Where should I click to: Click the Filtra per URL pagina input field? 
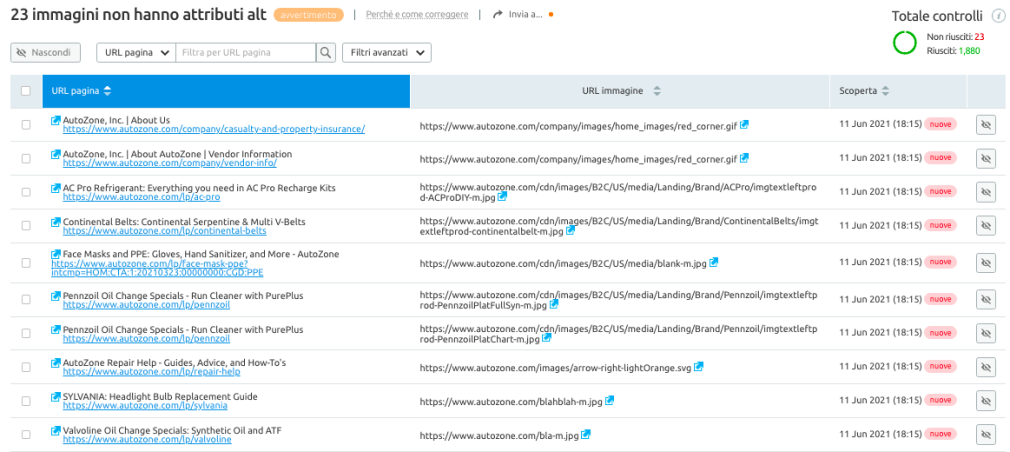246,53
